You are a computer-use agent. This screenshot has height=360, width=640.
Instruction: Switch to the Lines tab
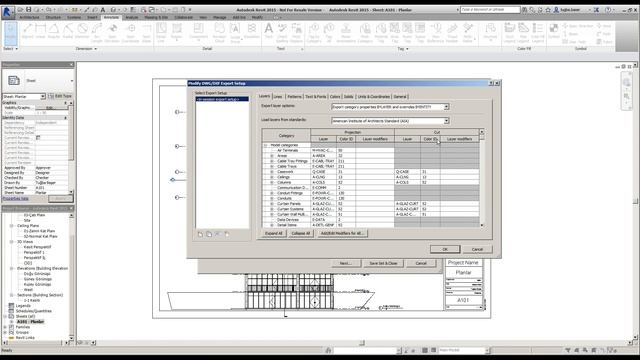[278, 97]
